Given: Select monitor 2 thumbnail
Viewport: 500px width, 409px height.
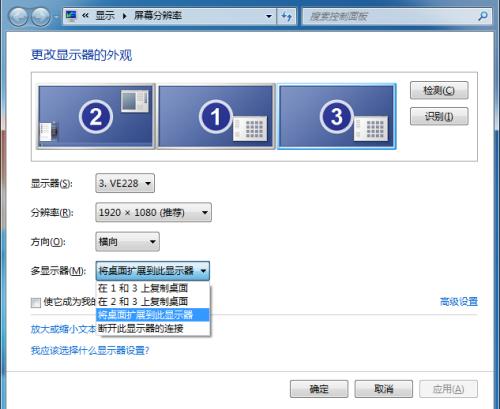Looking at the screenshot, I should coord(96,116).
